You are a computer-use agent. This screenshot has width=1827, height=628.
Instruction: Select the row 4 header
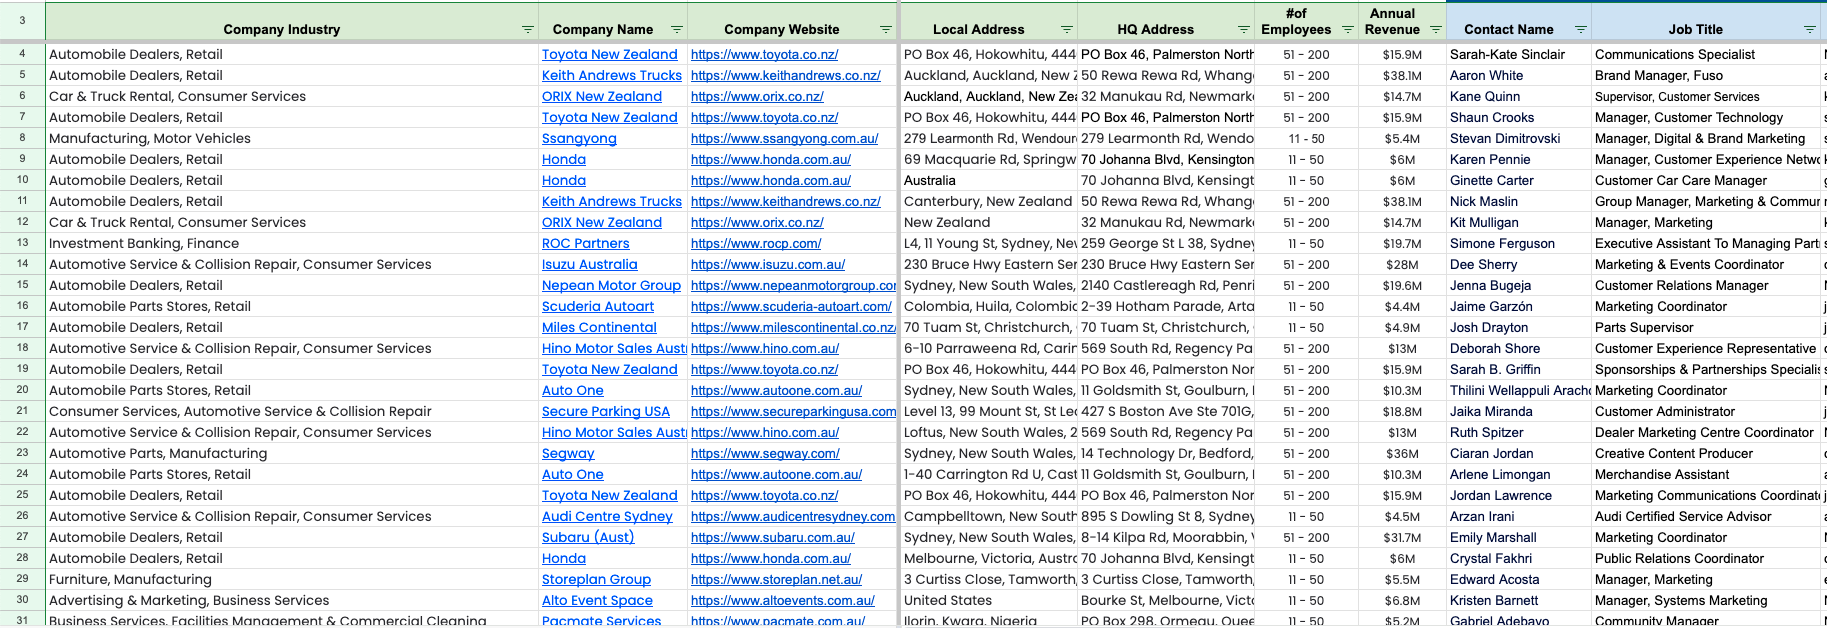coord(22,54)
